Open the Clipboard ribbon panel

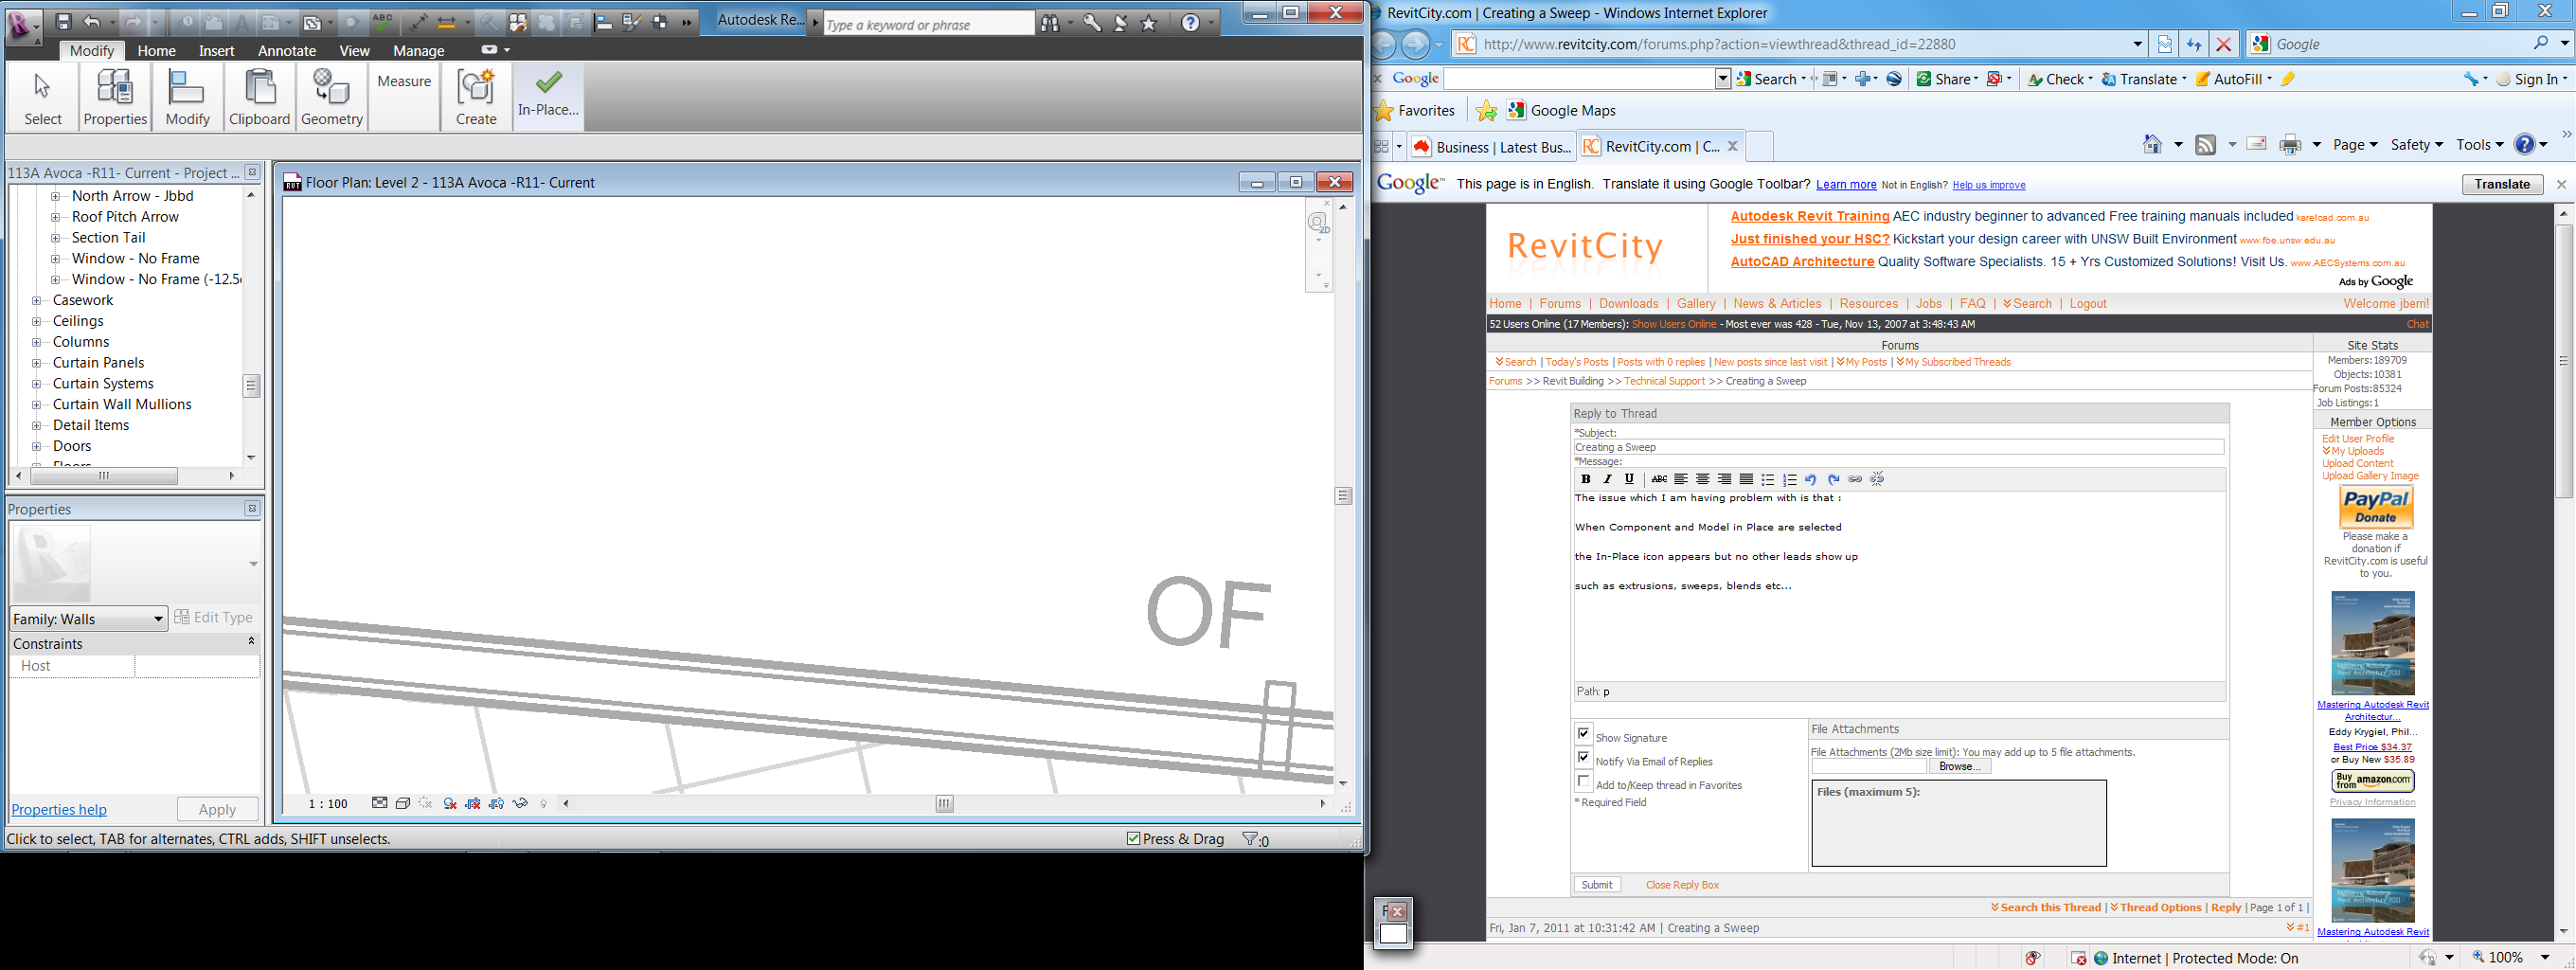pyautogui.click(x=260, y=97)
